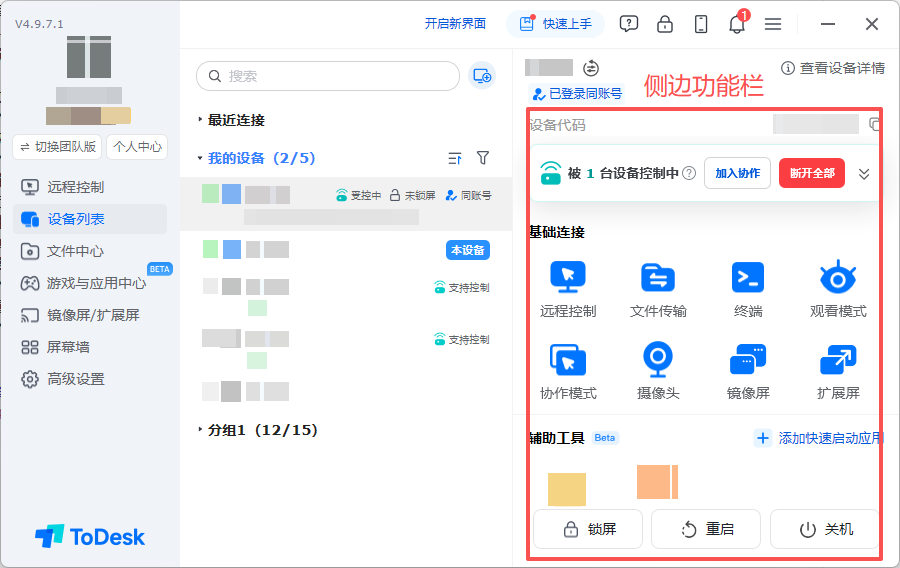This screenshot has width=900, height=568.
Task: Click 查看设备详情
Action: click(x=833, y=68)
